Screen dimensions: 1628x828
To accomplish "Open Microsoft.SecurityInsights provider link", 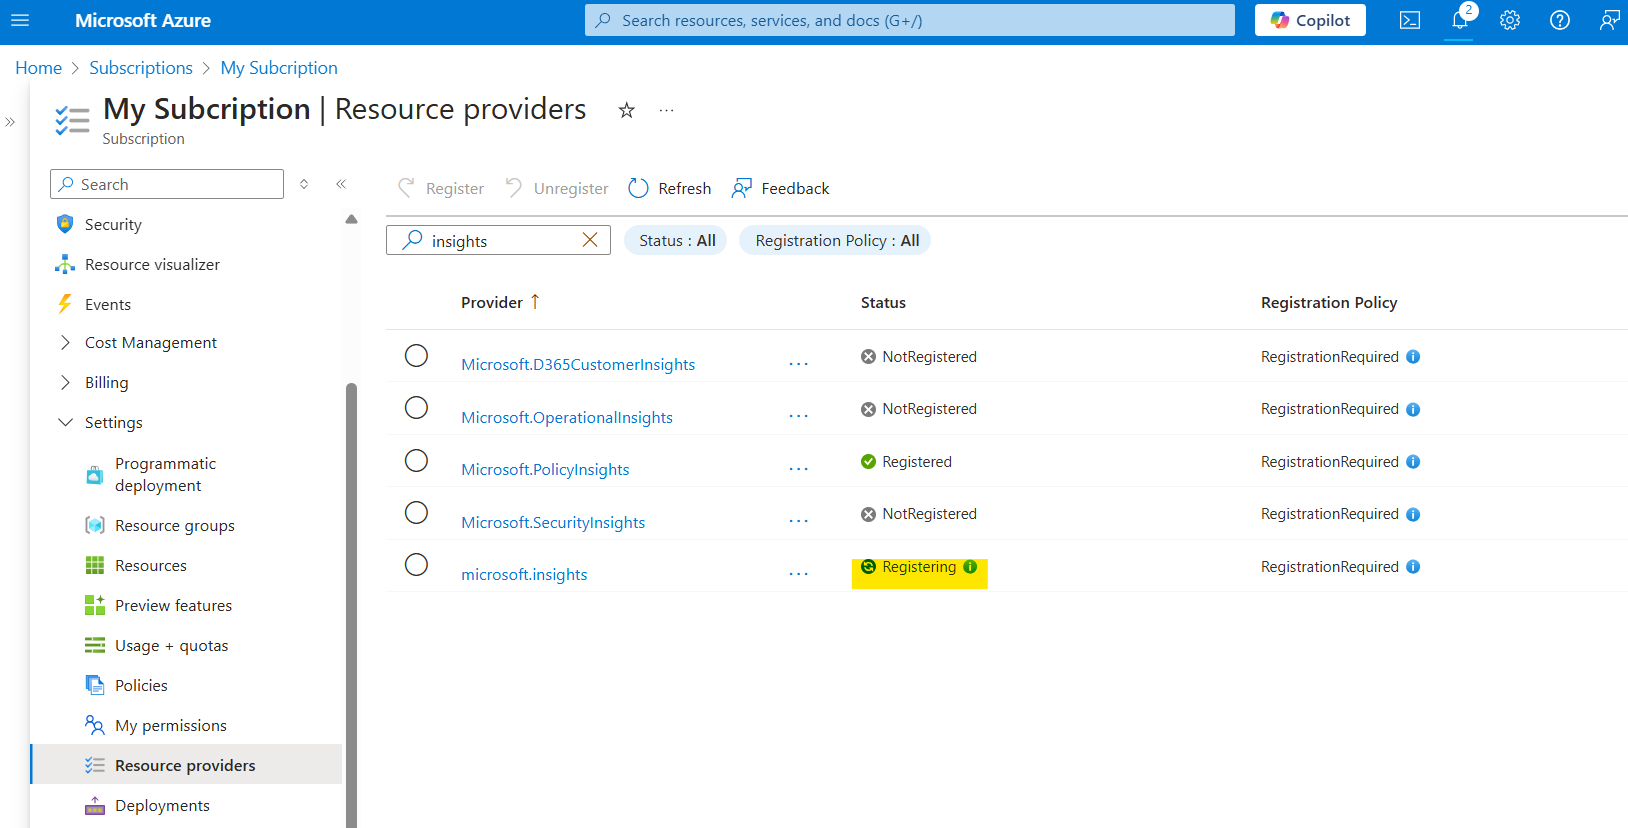I will (553, 523).
